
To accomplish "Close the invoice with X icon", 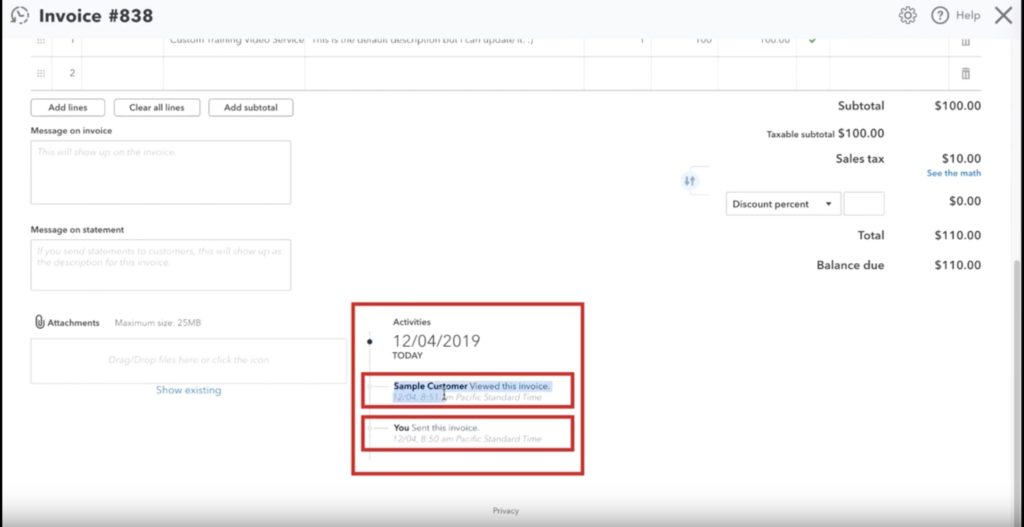I will click(1002, 15).
